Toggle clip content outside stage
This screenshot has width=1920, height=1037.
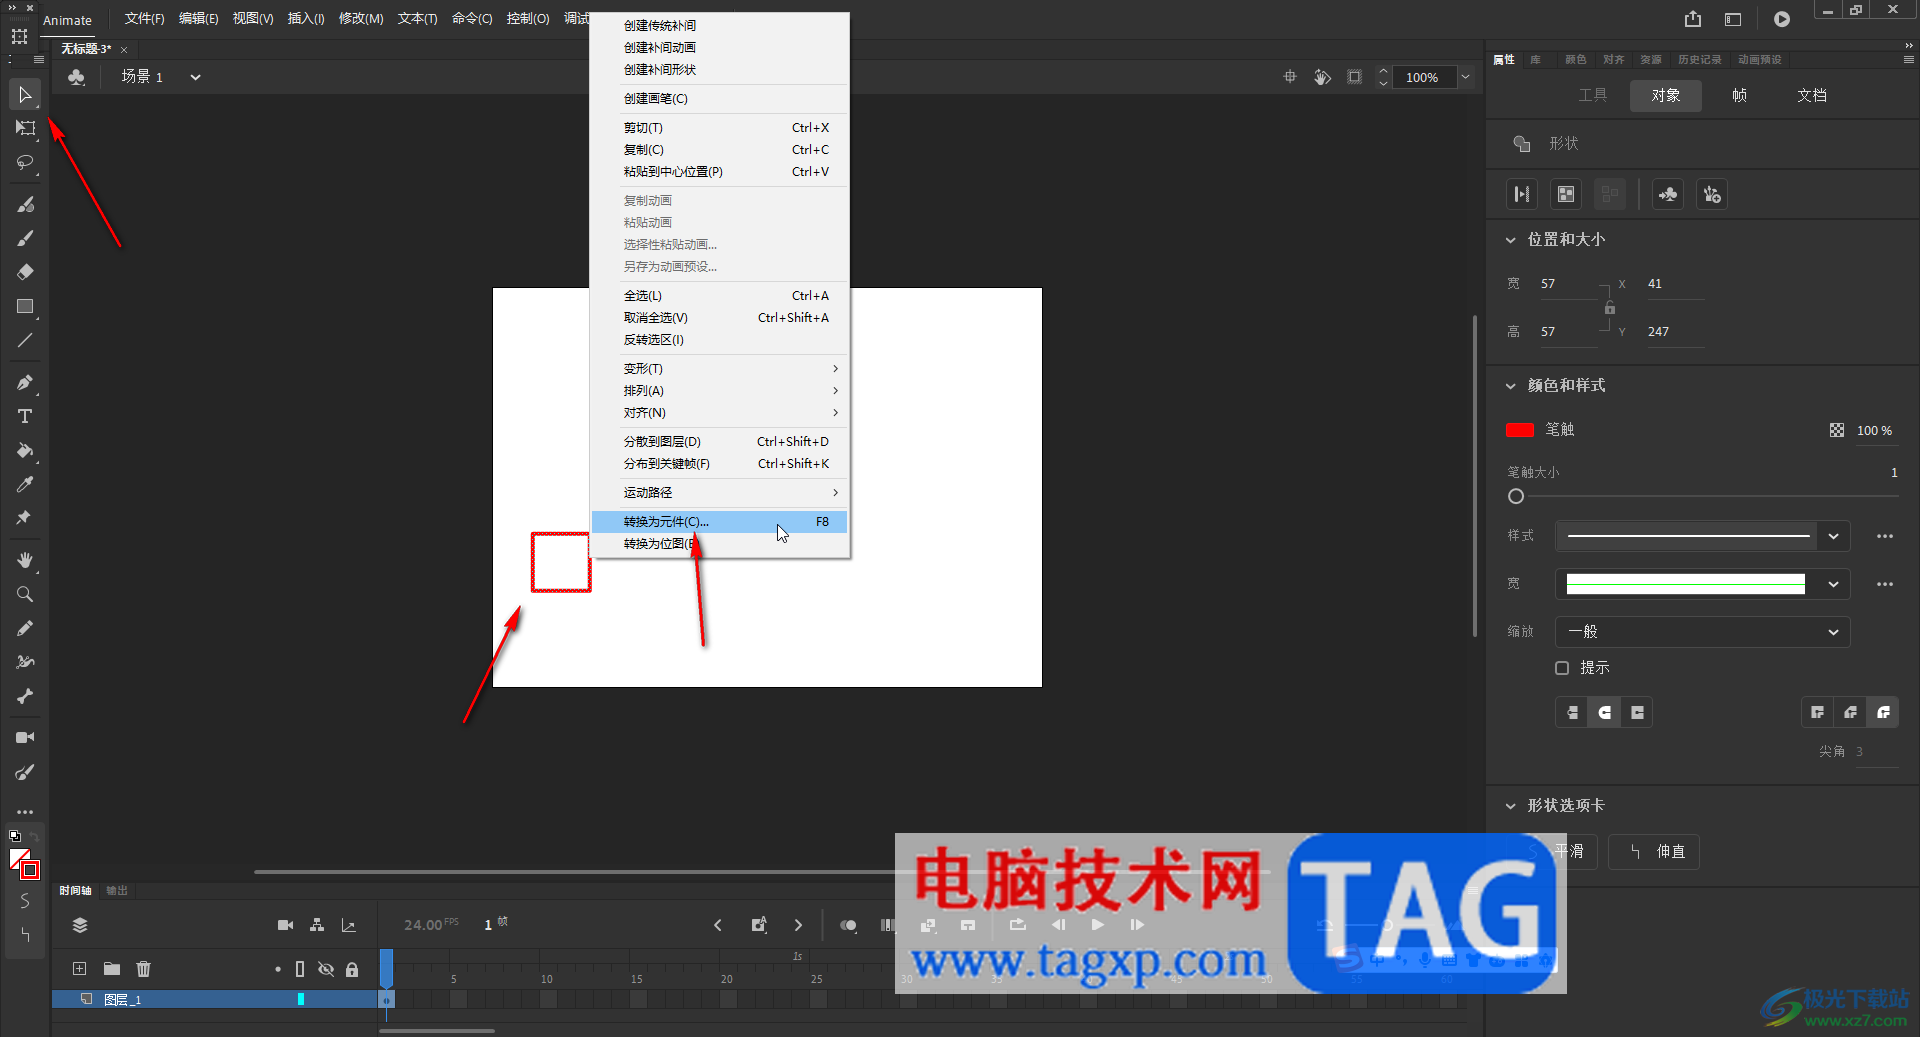coord(1355,77)
